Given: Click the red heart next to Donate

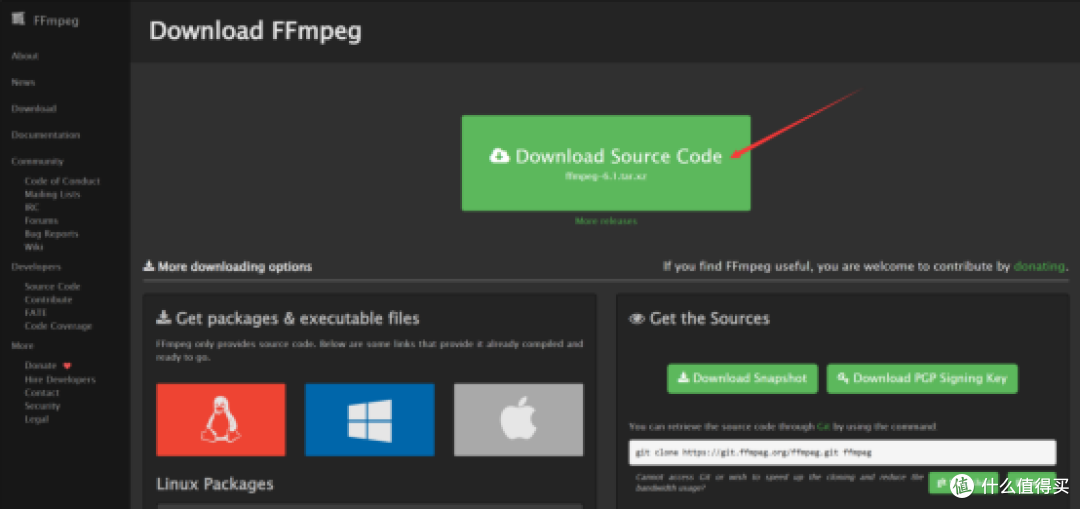Looking at the screenshot, I should [67, 366].
